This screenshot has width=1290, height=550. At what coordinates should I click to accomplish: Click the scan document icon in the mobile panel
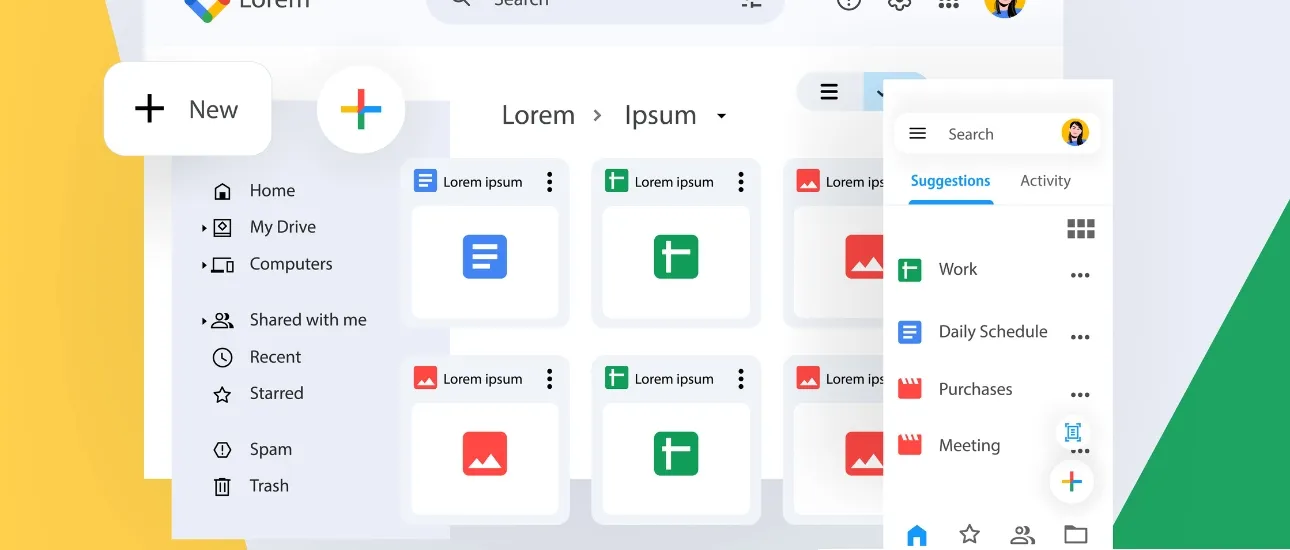(1073, 432)
